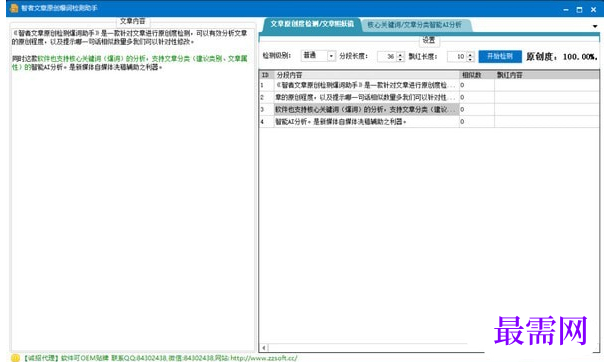606x362 pixels.
Task: Sort by the 相似数 column header
Action: (477, 75)
